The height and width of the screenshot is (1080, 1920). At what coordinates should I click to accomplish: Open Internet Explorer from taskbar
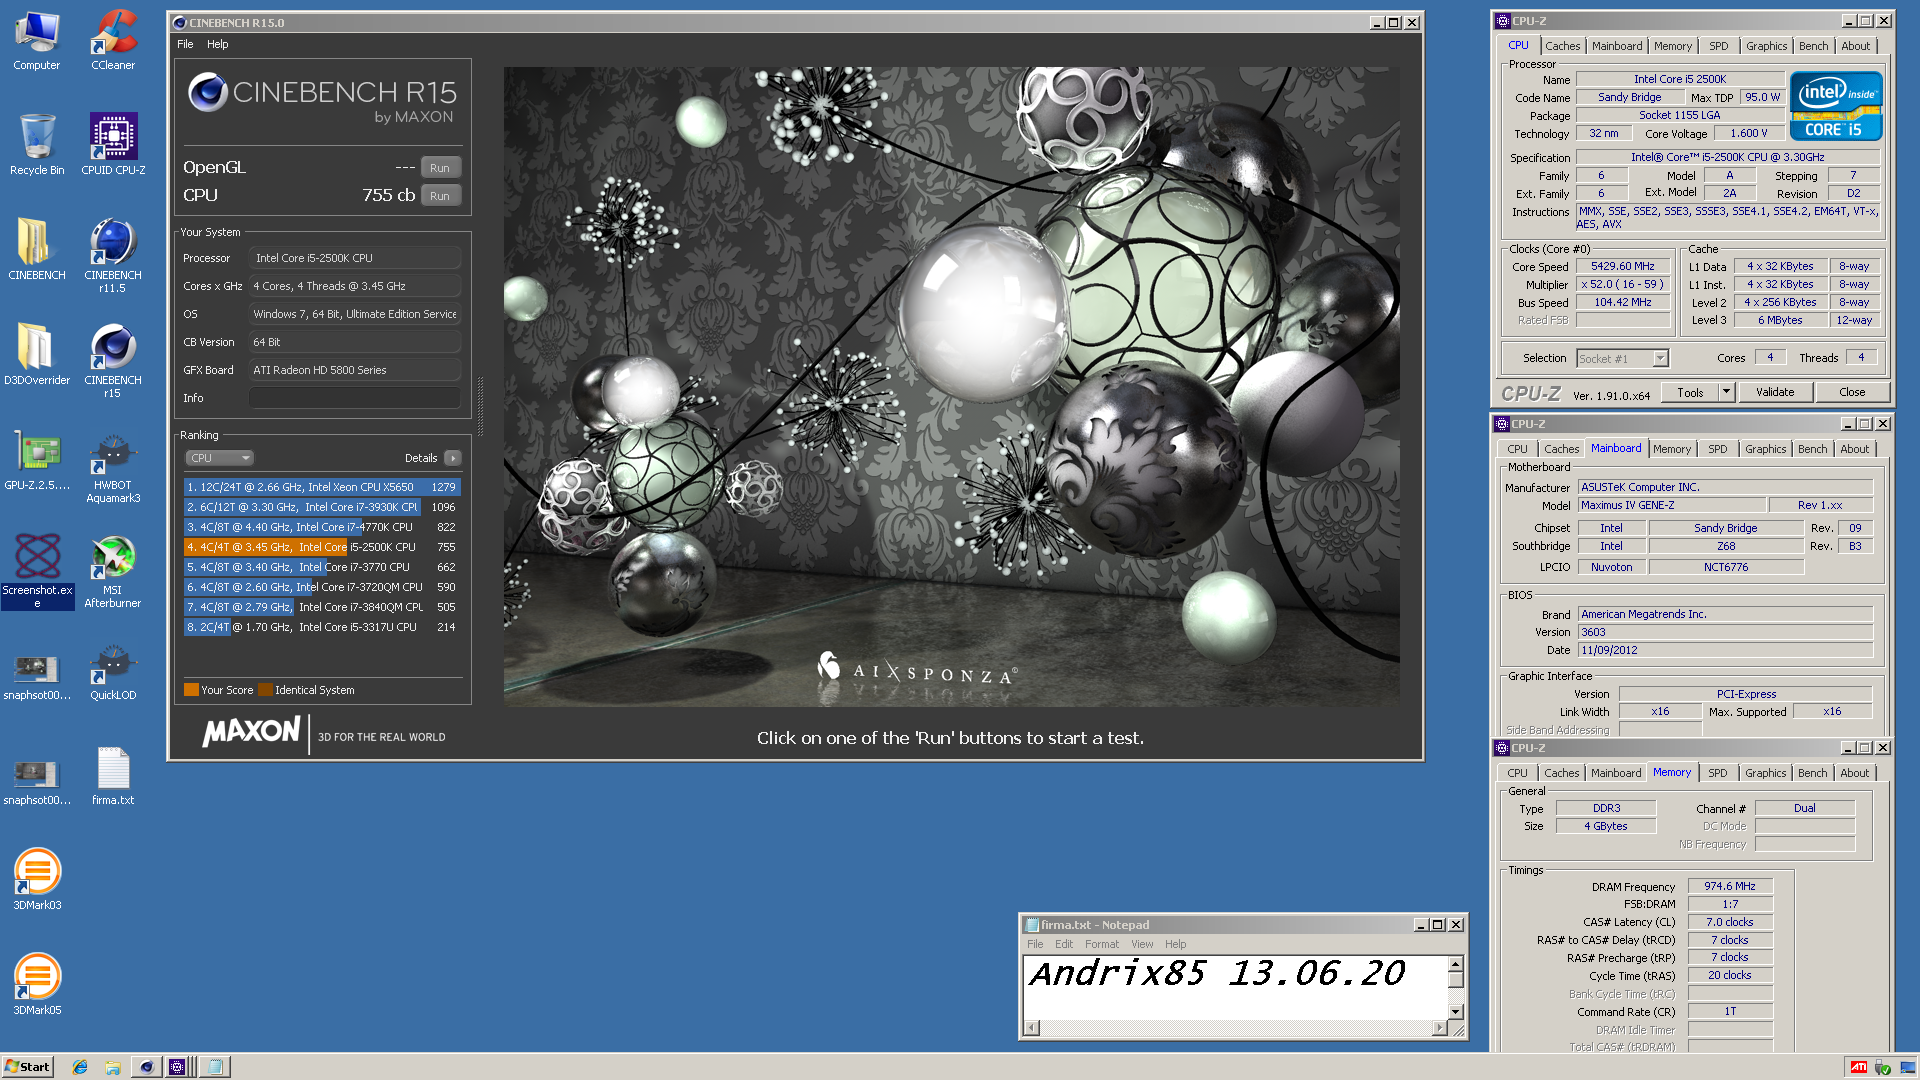click(80, 1067)
